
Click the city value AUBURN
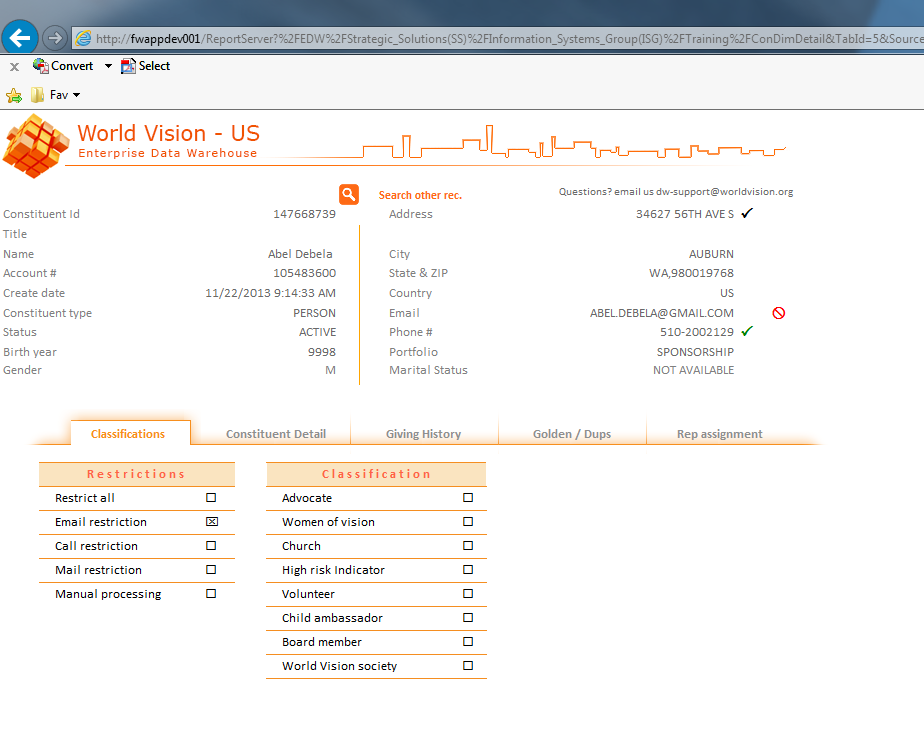click(711, 254)
